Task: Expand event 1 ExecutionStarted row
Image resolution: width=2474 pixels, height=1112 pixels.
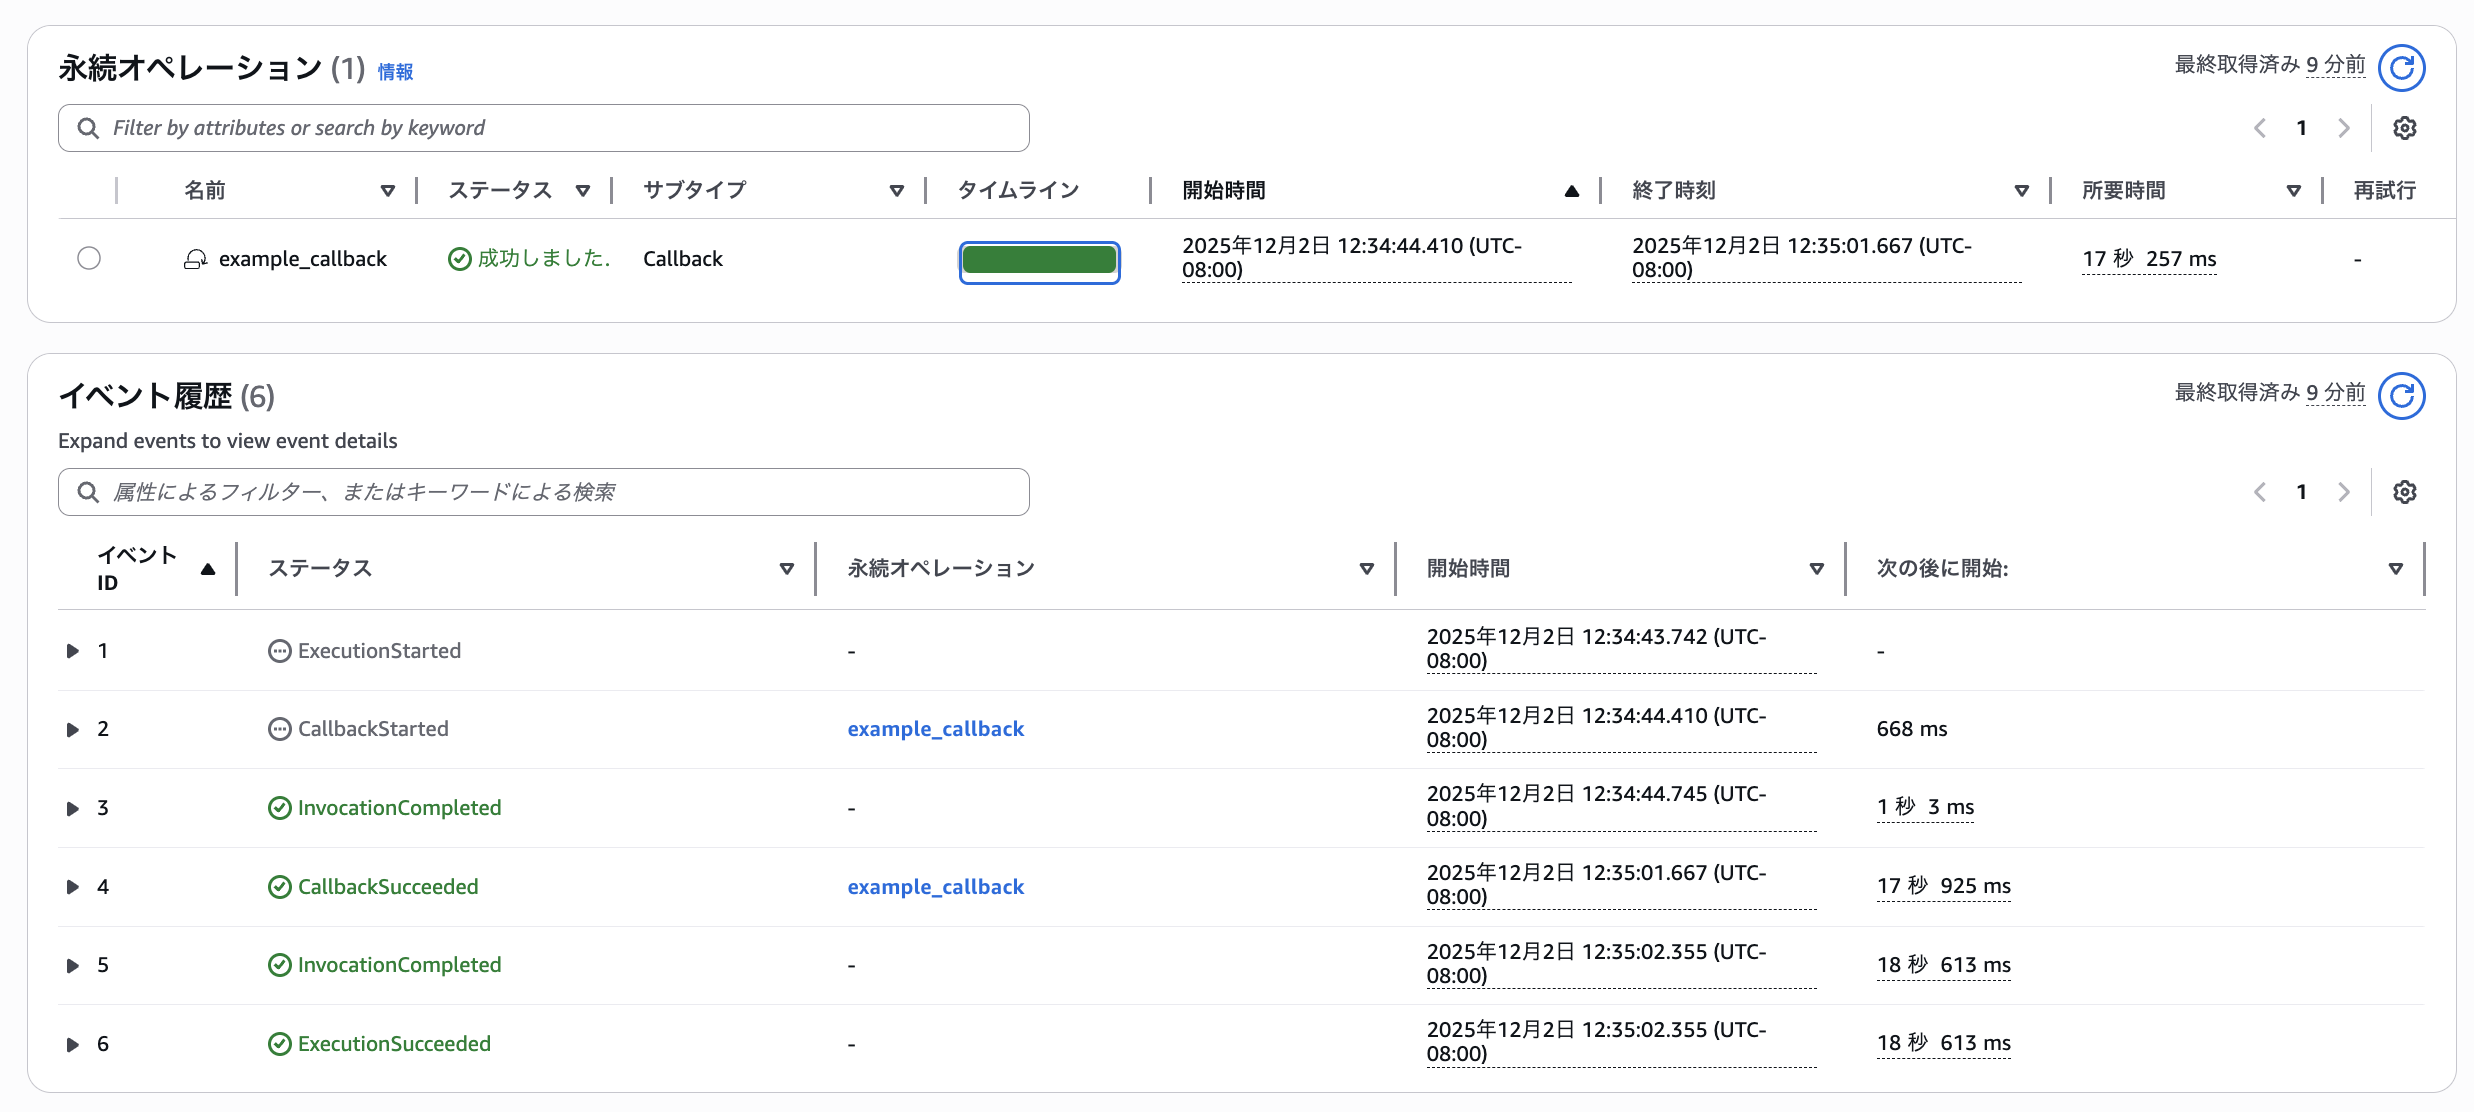Action: [72, 651]
